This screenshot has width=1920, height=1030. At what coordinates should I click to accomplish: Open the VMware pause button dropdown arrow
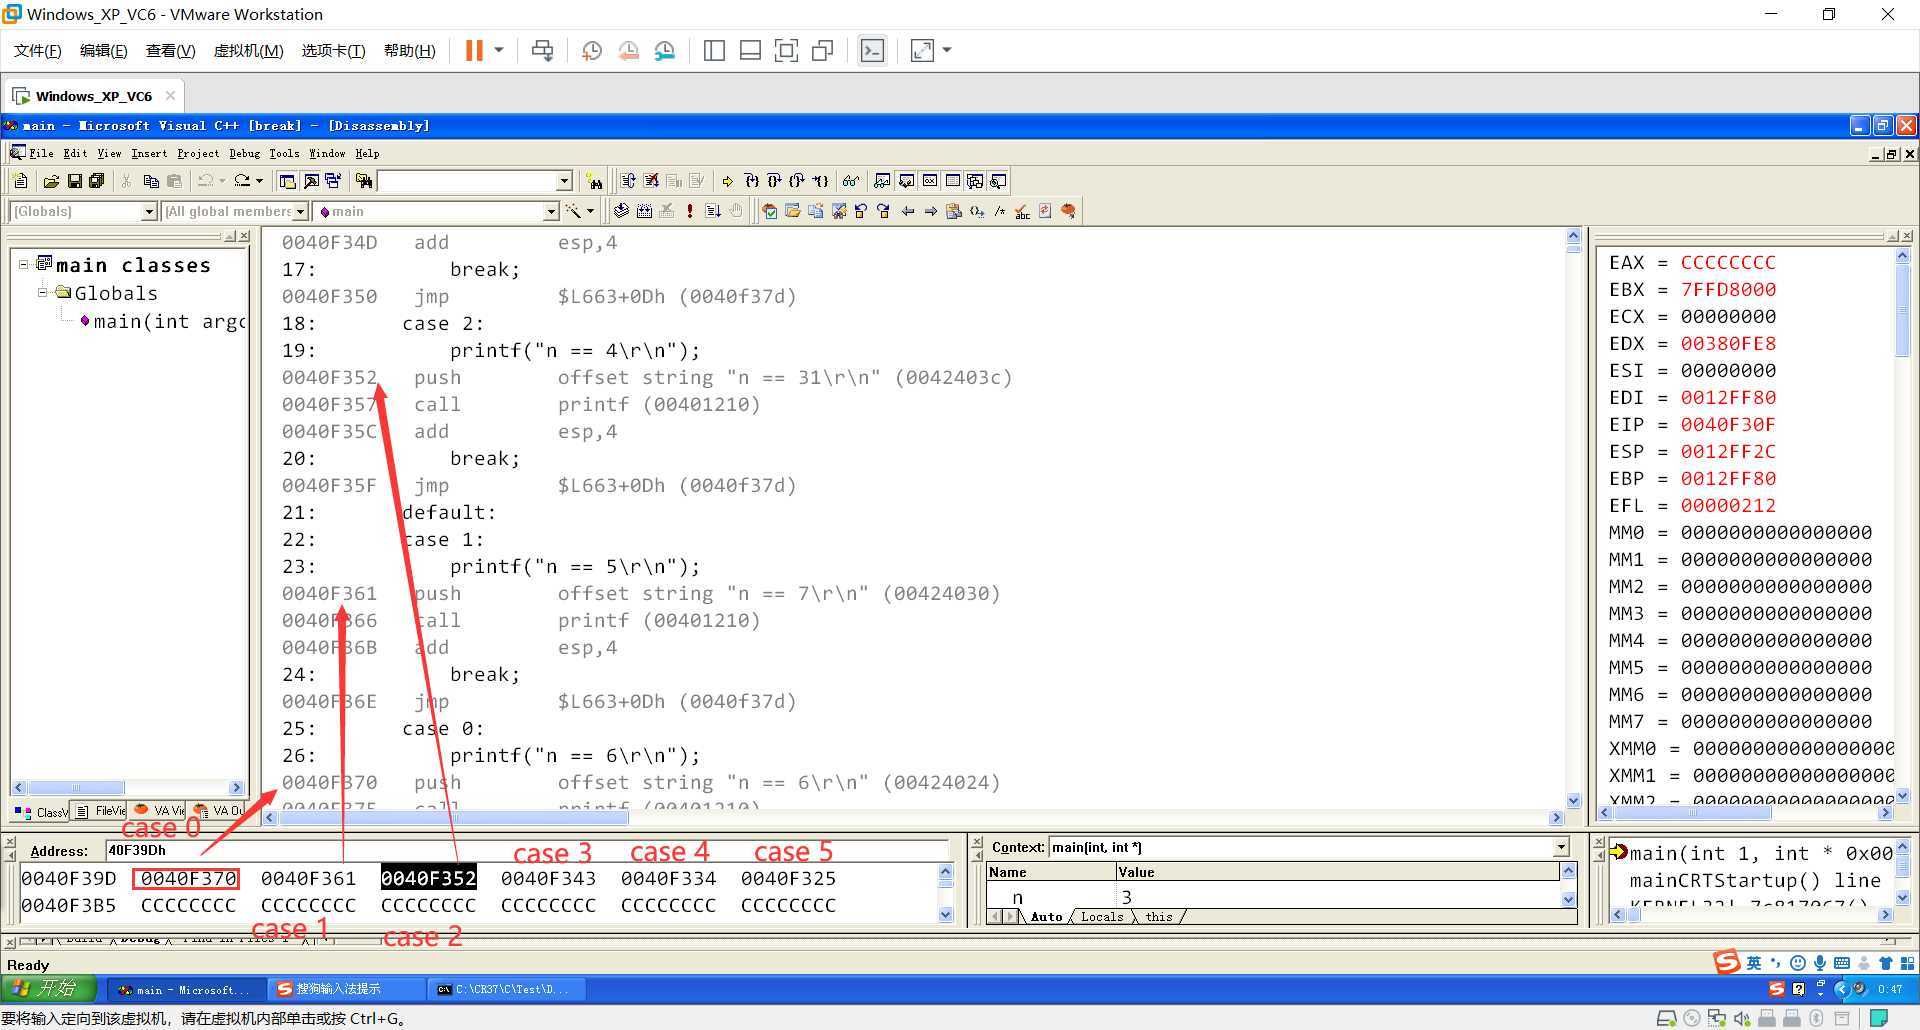coord(498,50)
